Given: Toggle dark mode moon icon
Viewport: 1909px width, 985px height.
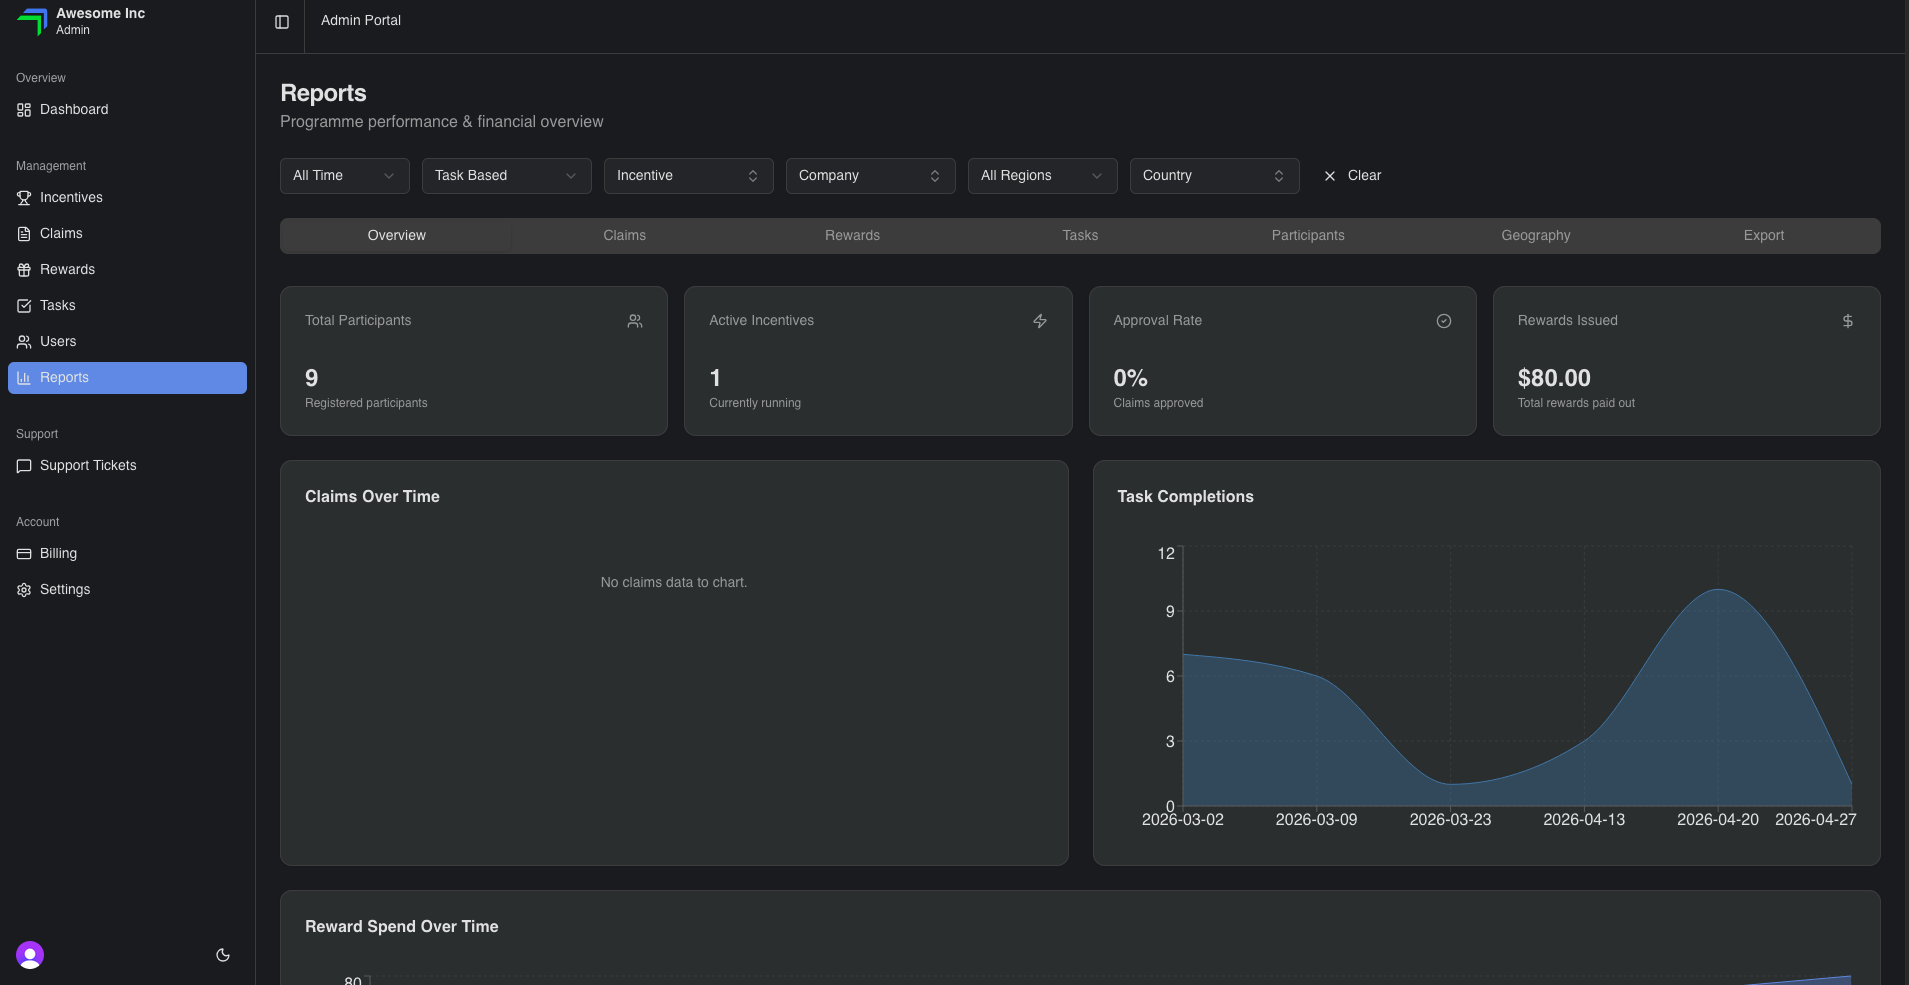Looking at the screenshot, I should click(x=223, y=955).
